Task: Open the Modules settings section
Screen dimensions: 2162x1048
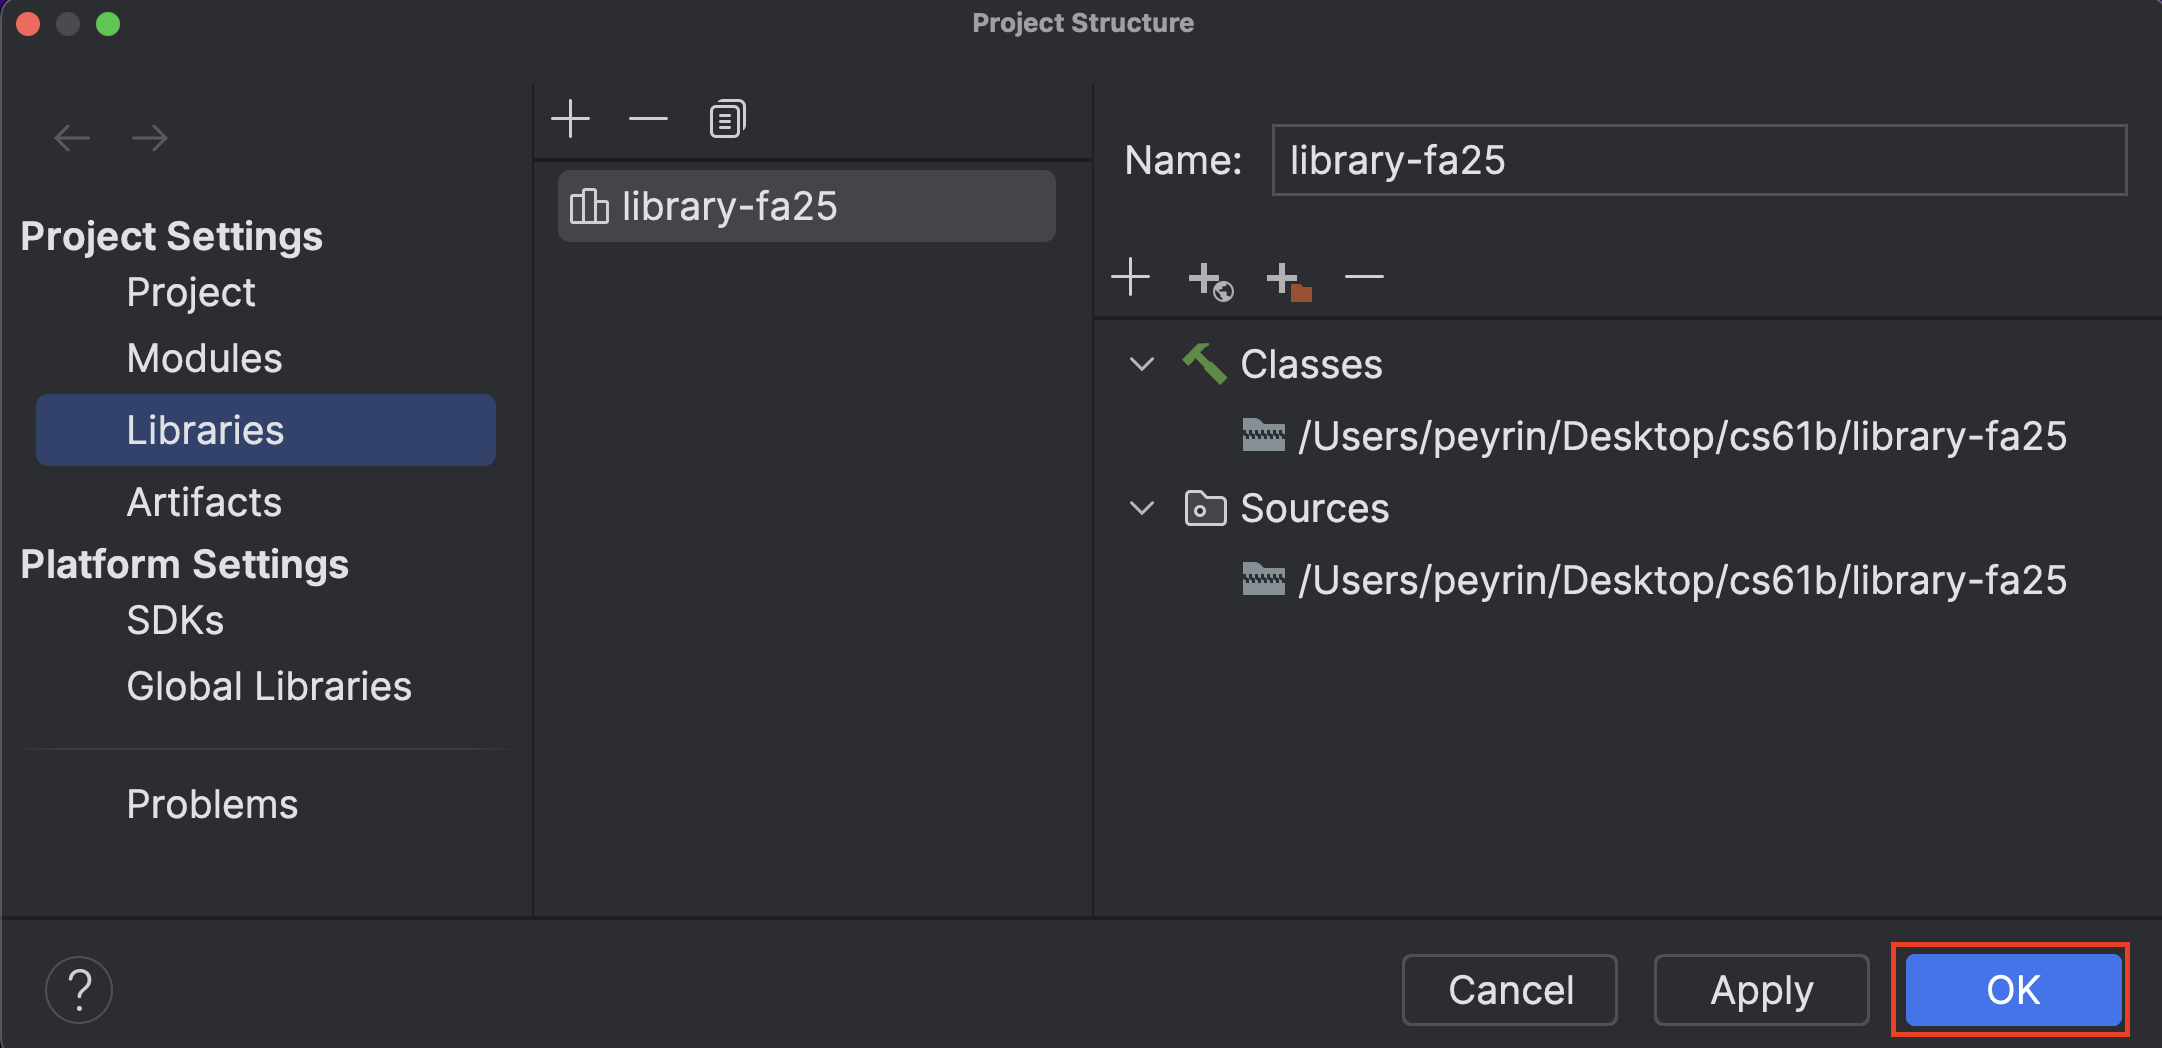Action: pos(204,358)
